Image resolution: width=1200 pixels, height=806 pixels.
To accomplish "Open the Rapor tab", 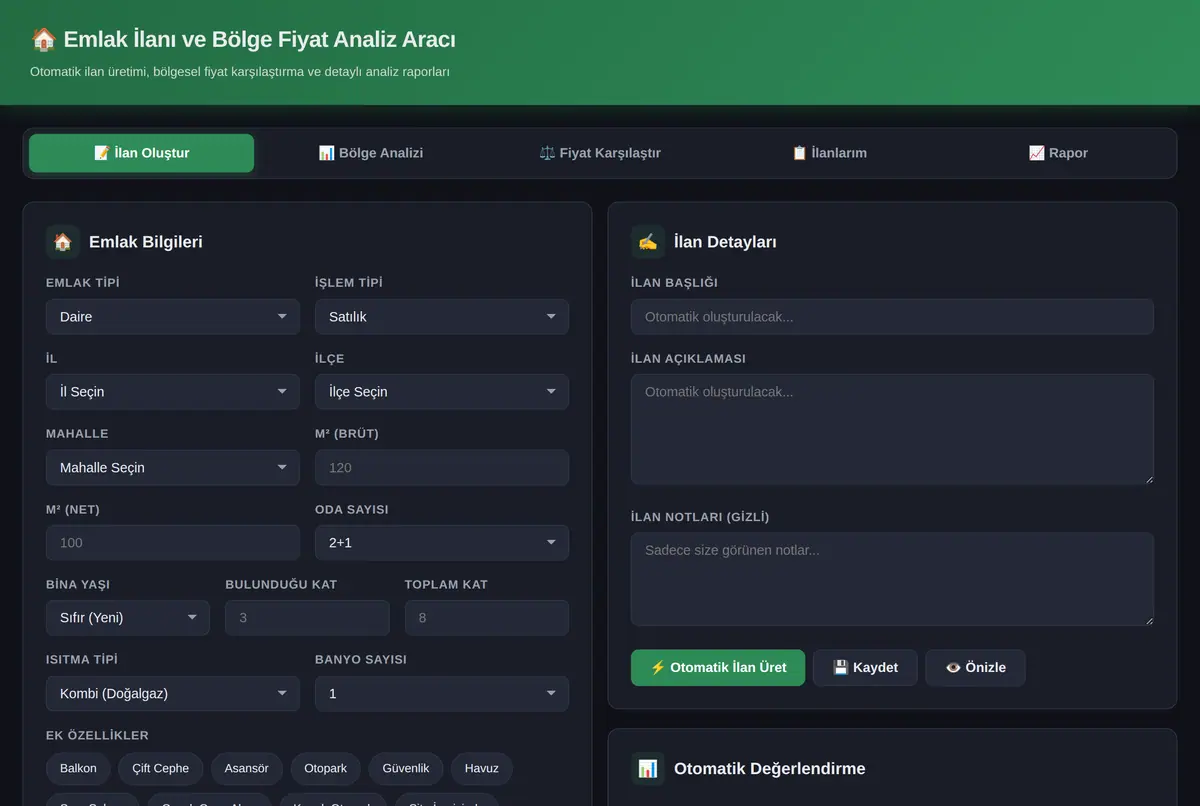I will [1058, 153].
